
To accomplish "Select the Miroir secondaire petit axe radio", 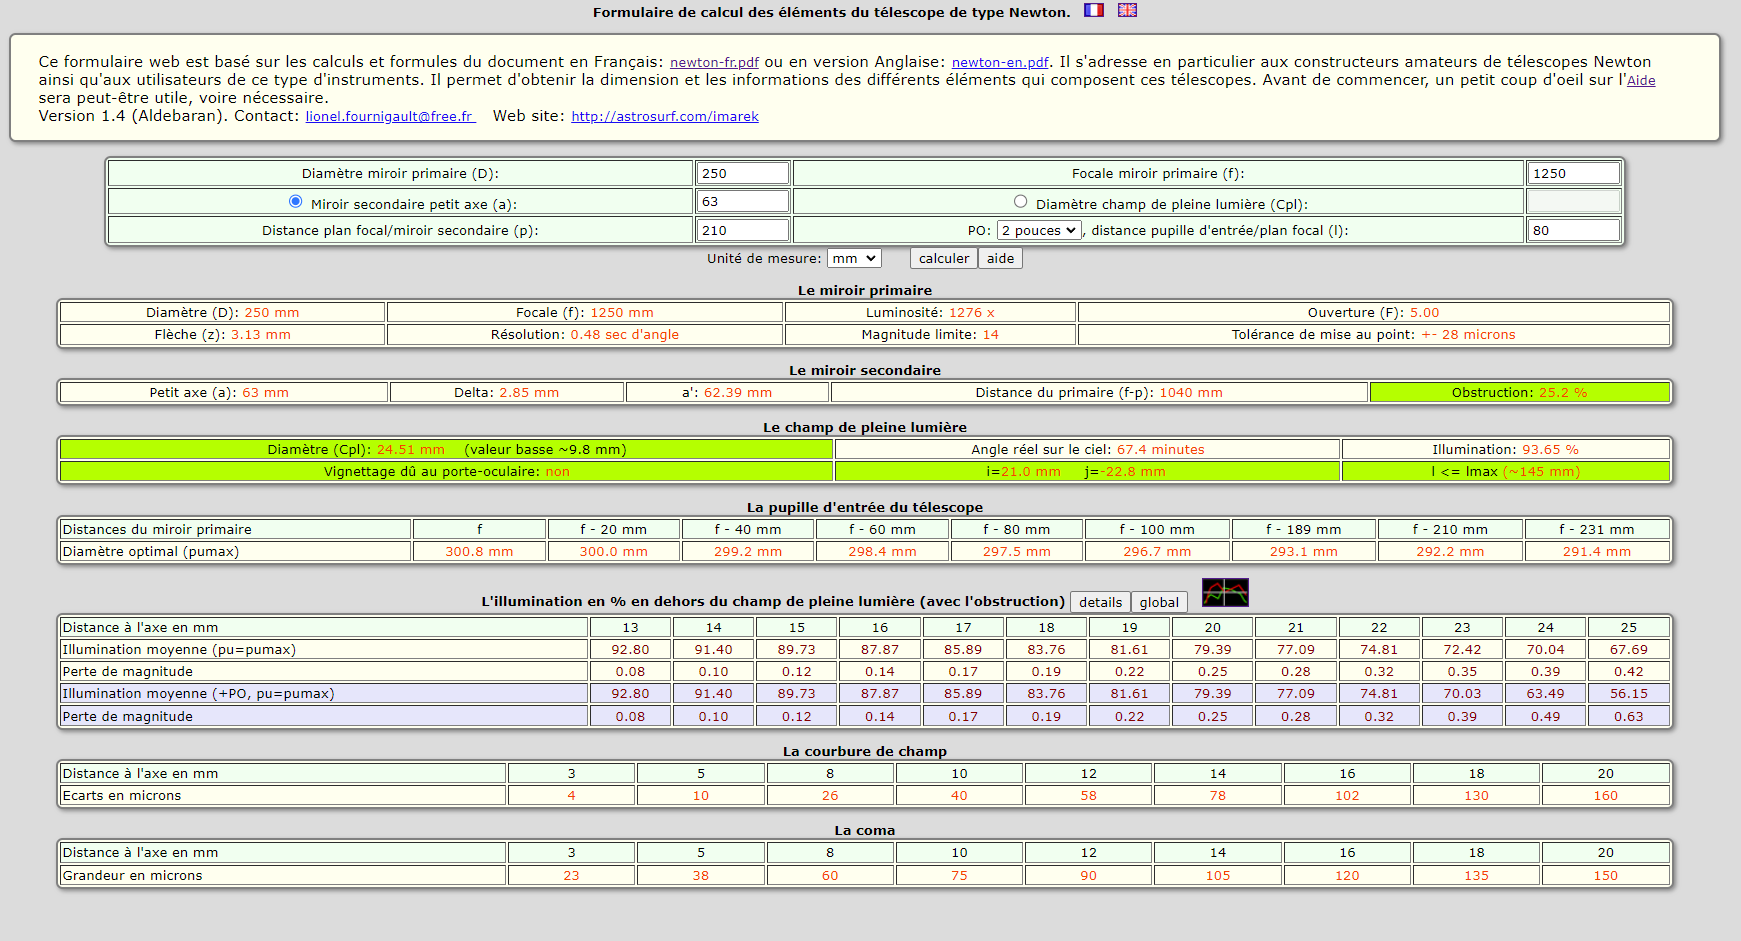I will pos(295,201).
